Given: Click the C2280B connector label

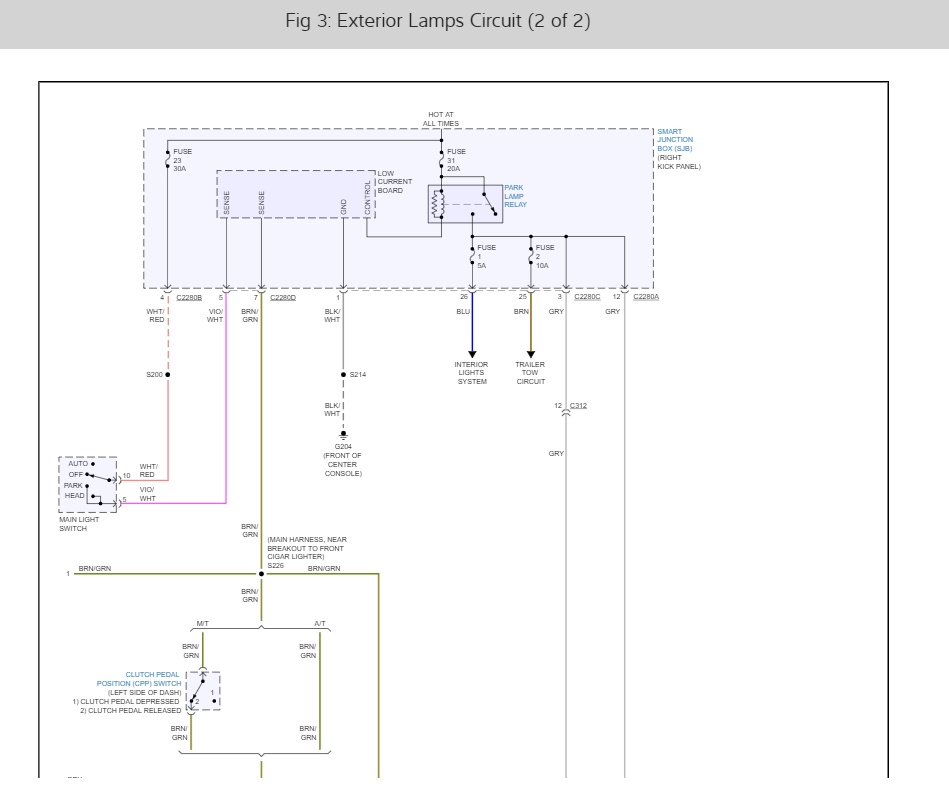Looking at the screenshot, I should point(189,298).
